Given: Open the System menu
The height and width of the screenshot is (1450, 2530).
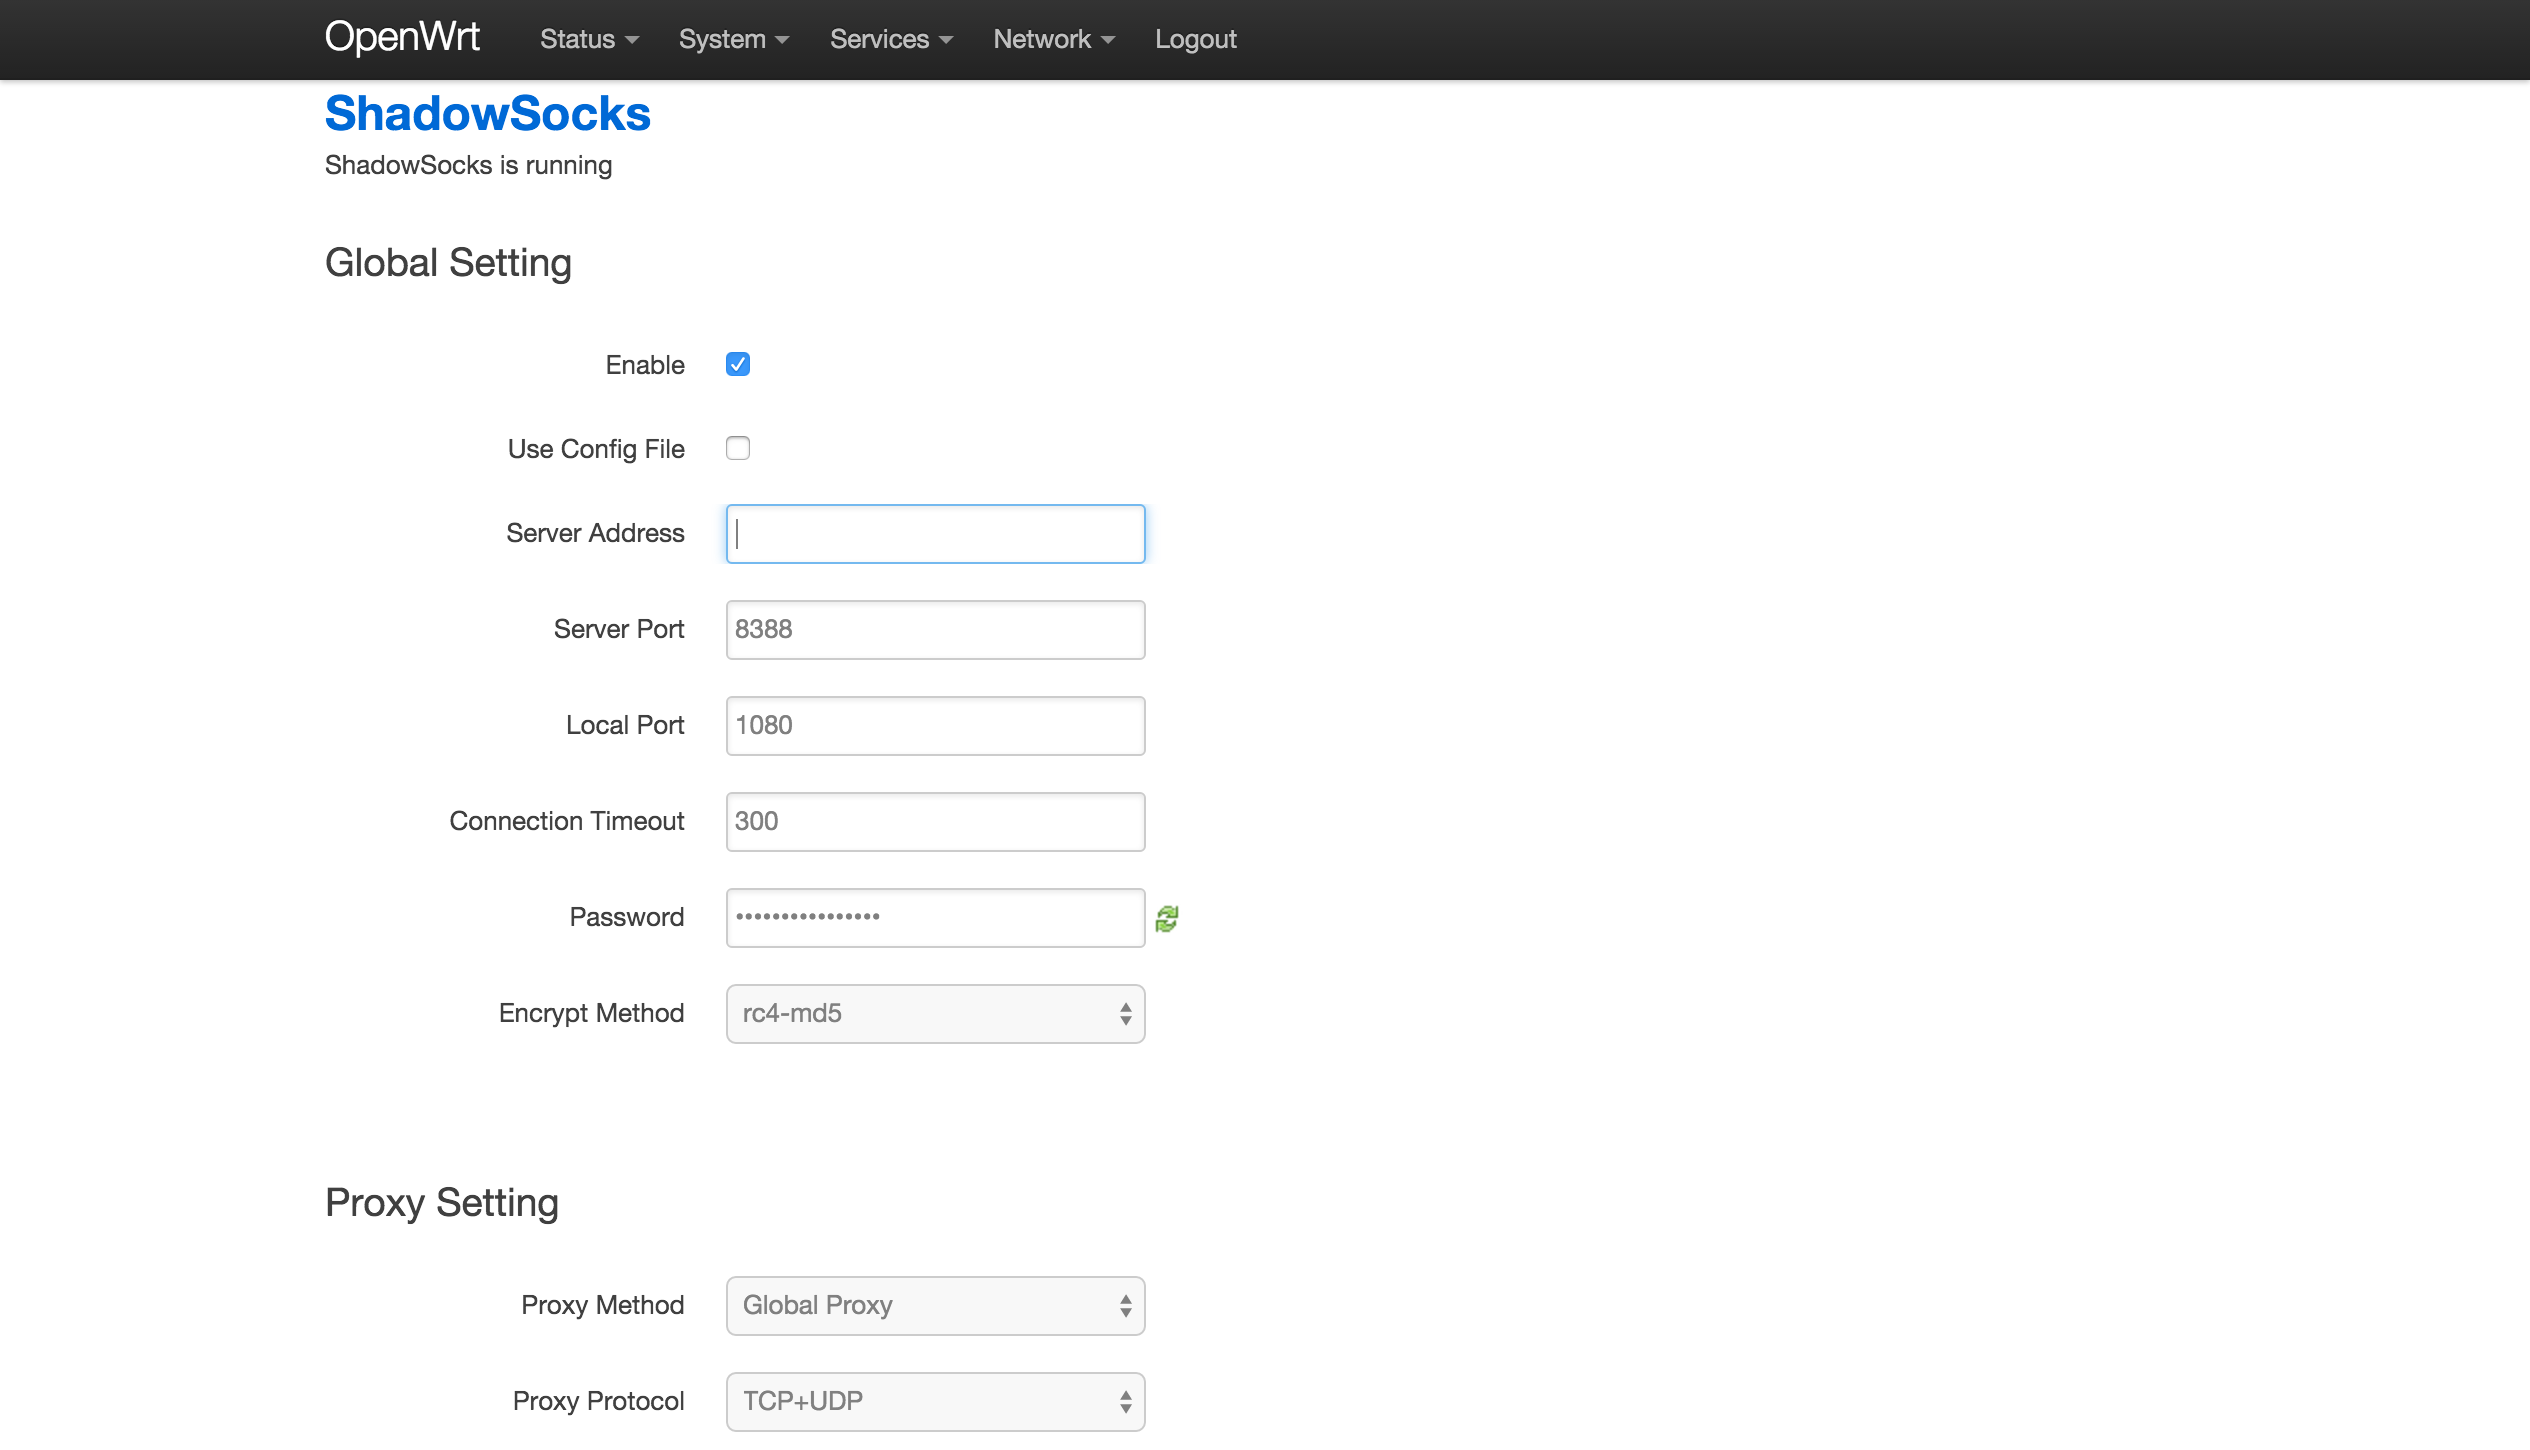Looking at the screenshot, I should 734,39.
